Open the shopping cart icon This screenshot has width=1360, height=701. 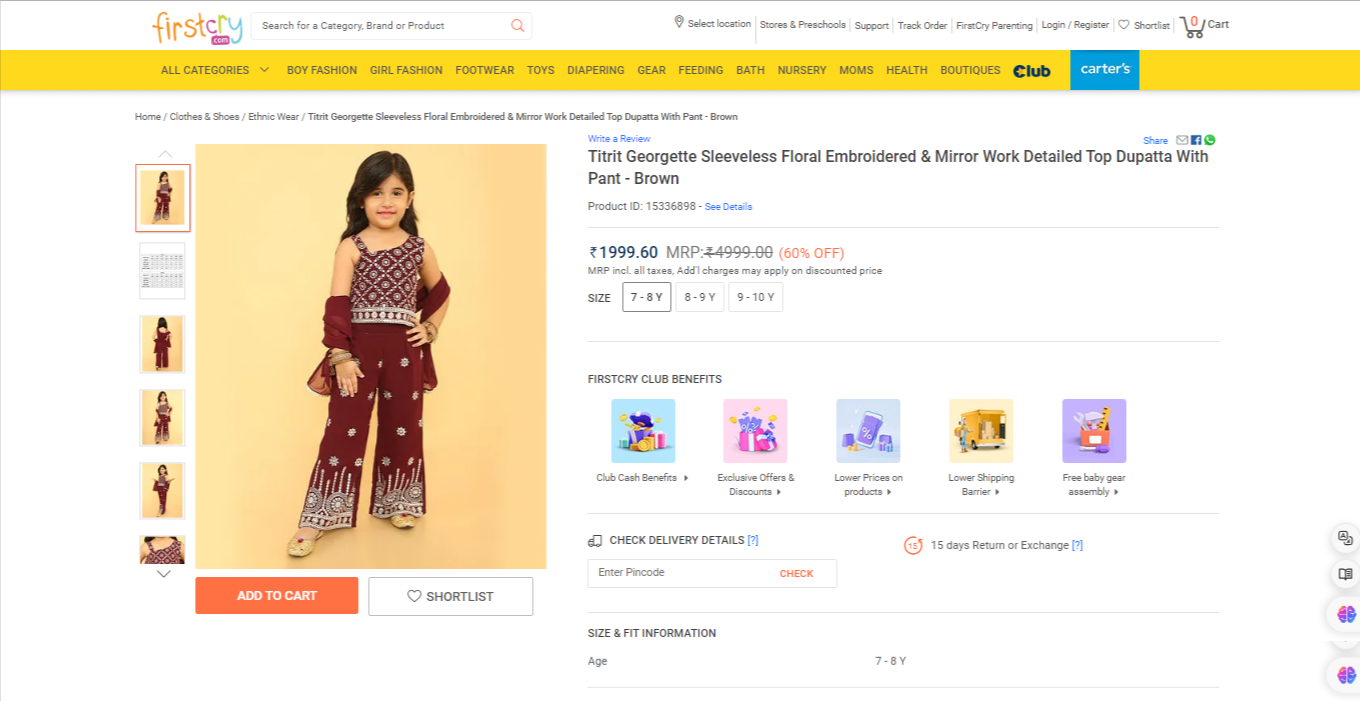point(1193,26)
